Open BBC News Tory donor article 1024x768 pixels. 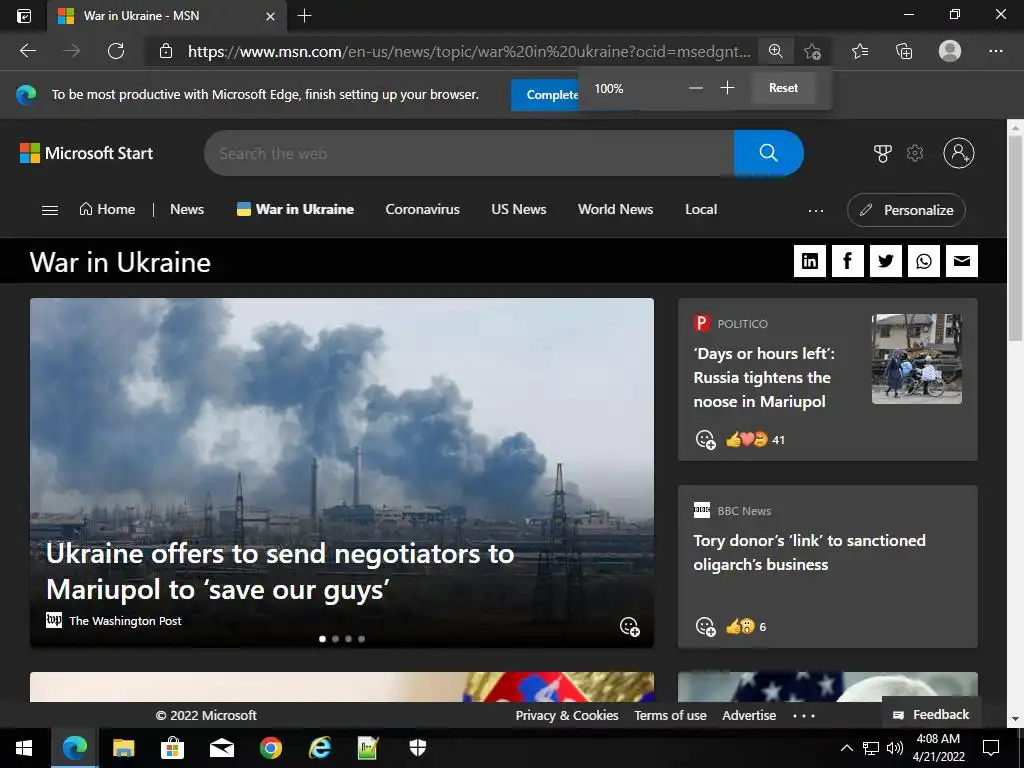coord(809,552)
